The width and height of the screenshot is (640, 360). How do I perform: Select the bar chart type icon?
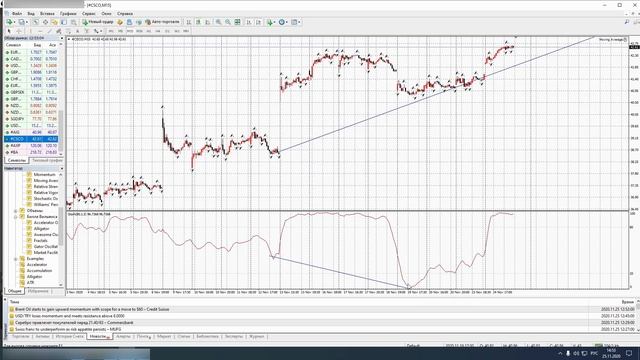(189, 22)
